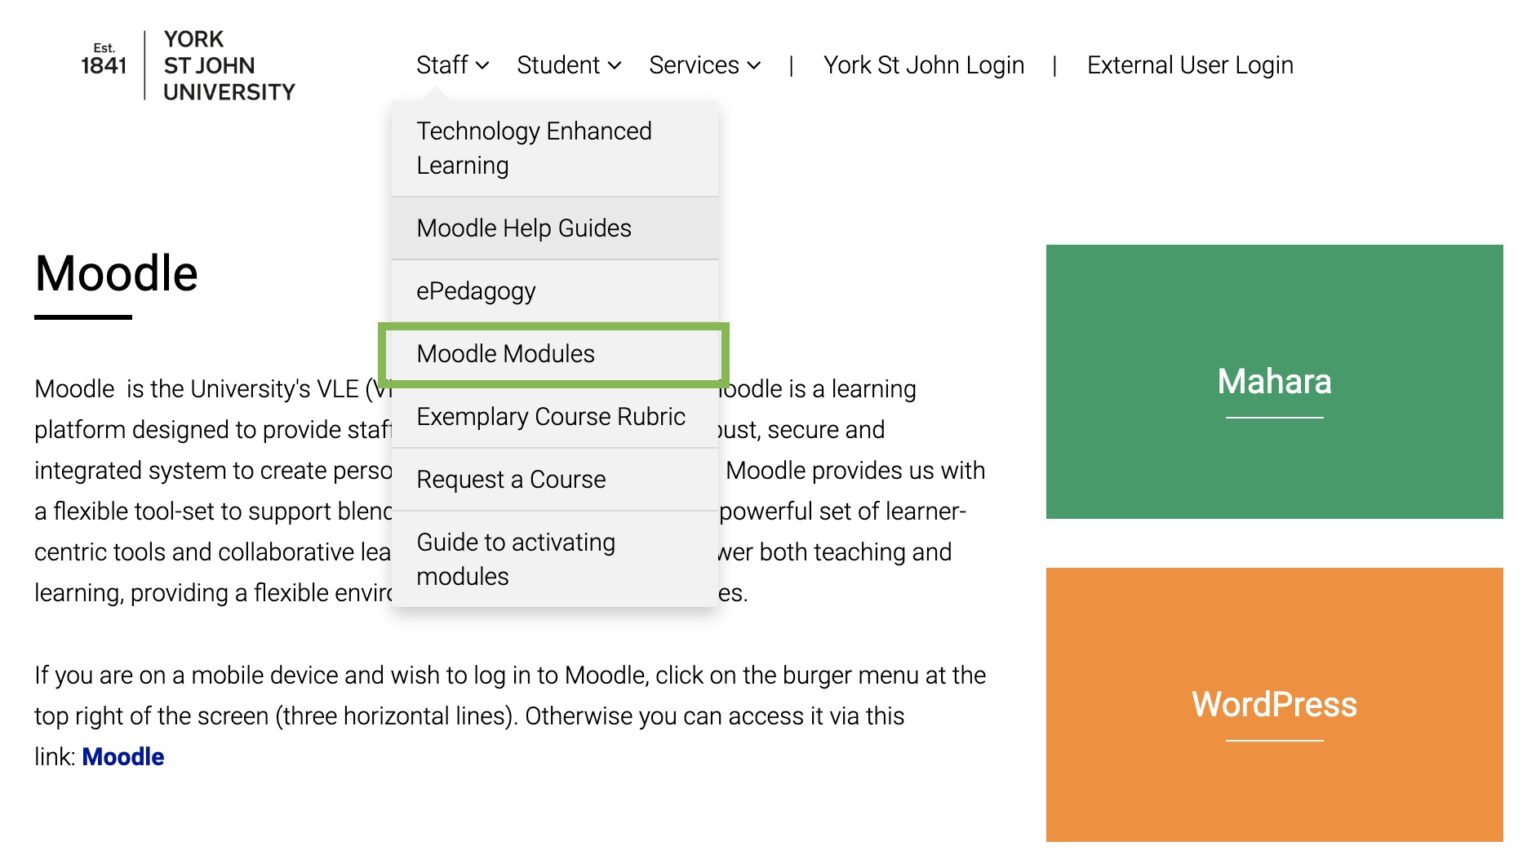Click the orange WordPress panel
This screenshot has width=1536, height=868.
(x=1273, y=705)
